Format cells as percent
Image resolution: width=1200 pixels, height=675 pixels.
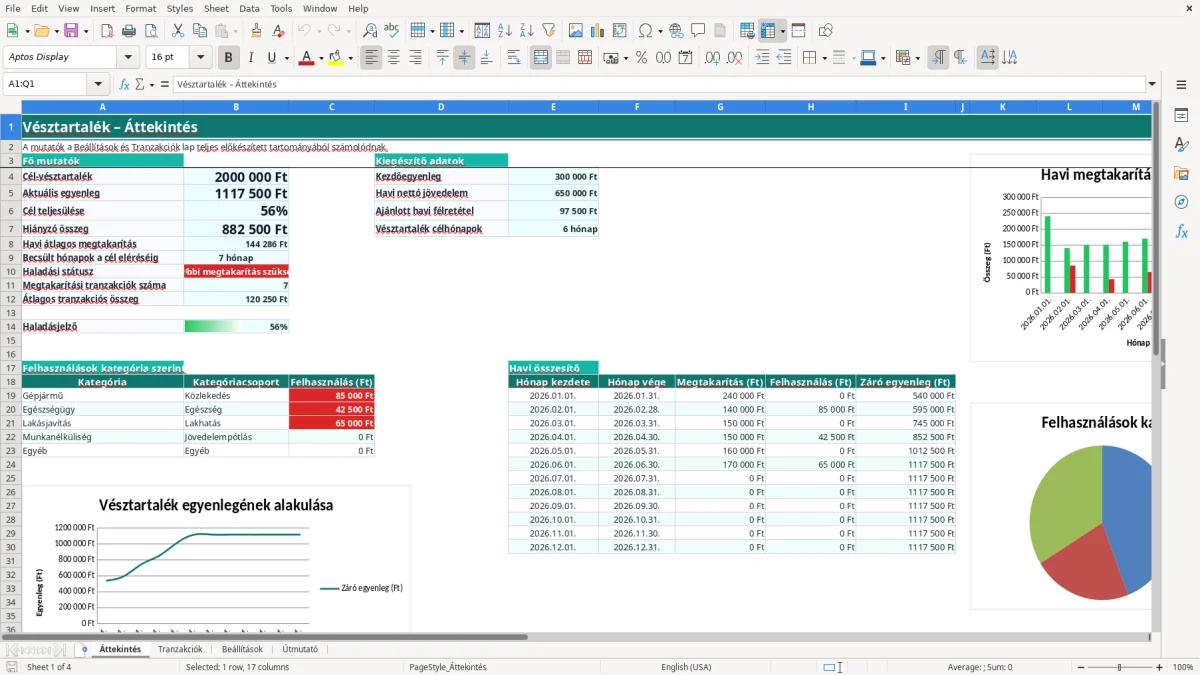(x=641, y=58)
